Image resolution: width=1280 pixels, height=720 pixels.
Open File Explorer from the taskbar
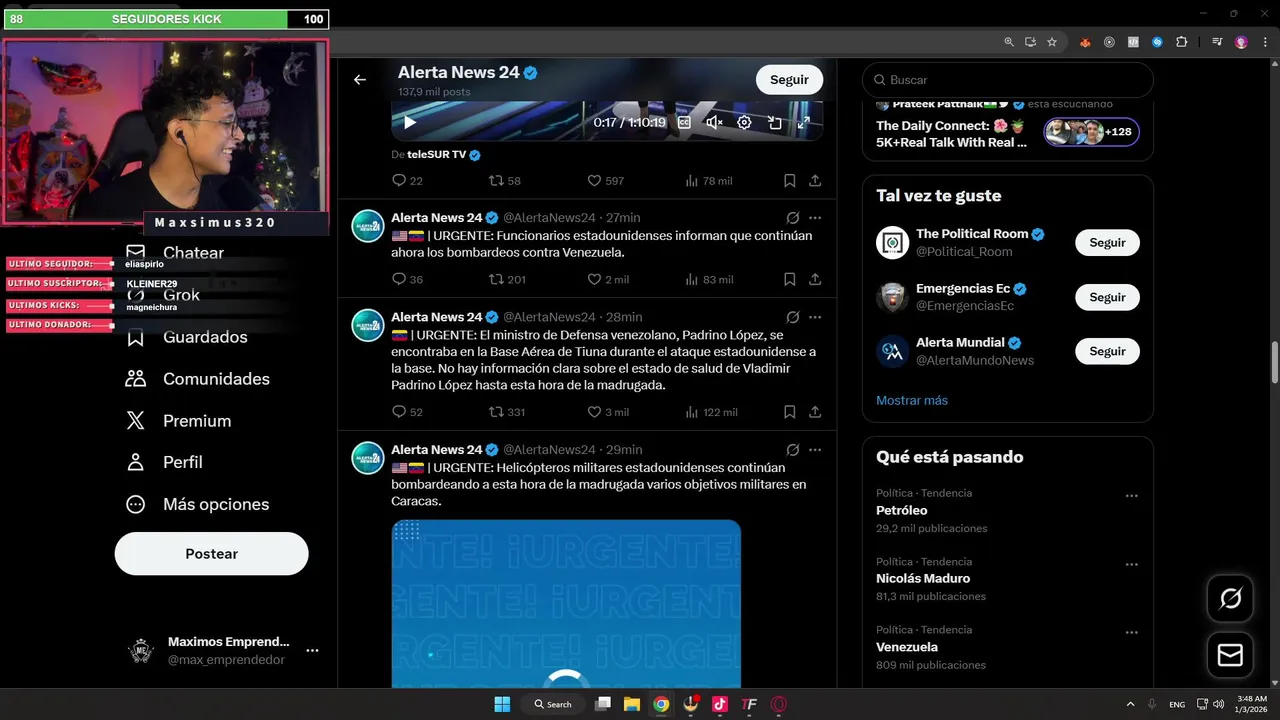[632, 704]
